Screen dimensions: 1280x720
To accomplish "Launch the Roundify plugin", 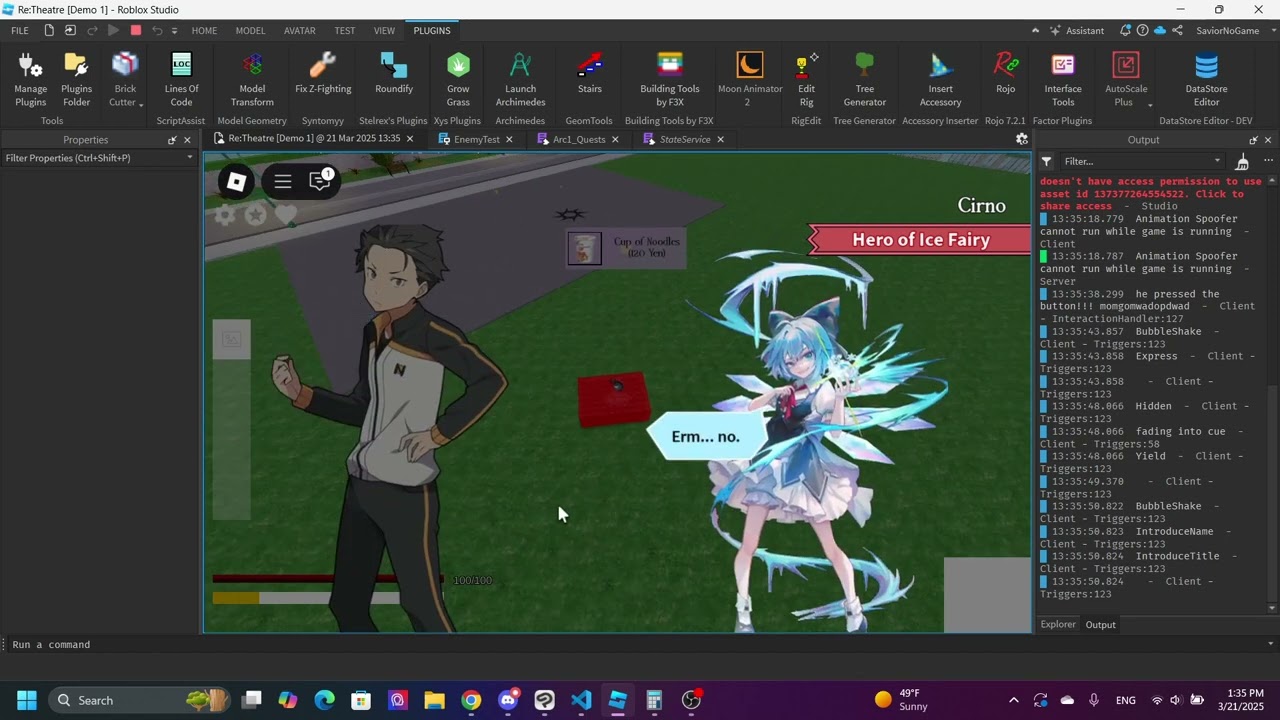I will click(x=393, y=73).
